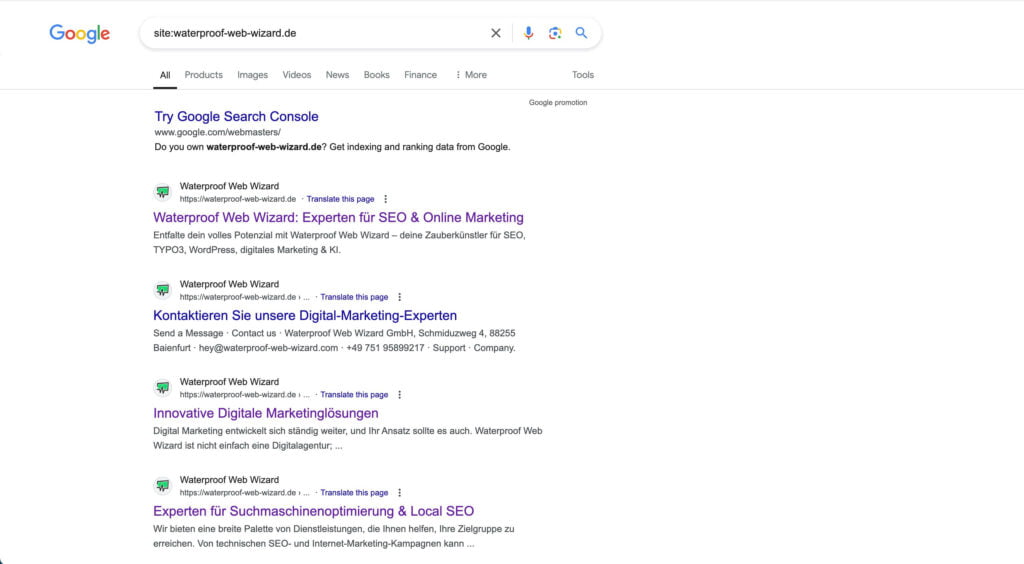Start voice search with microphone icon
This screenshot has width=1024, height=564.
click(528, 33)
